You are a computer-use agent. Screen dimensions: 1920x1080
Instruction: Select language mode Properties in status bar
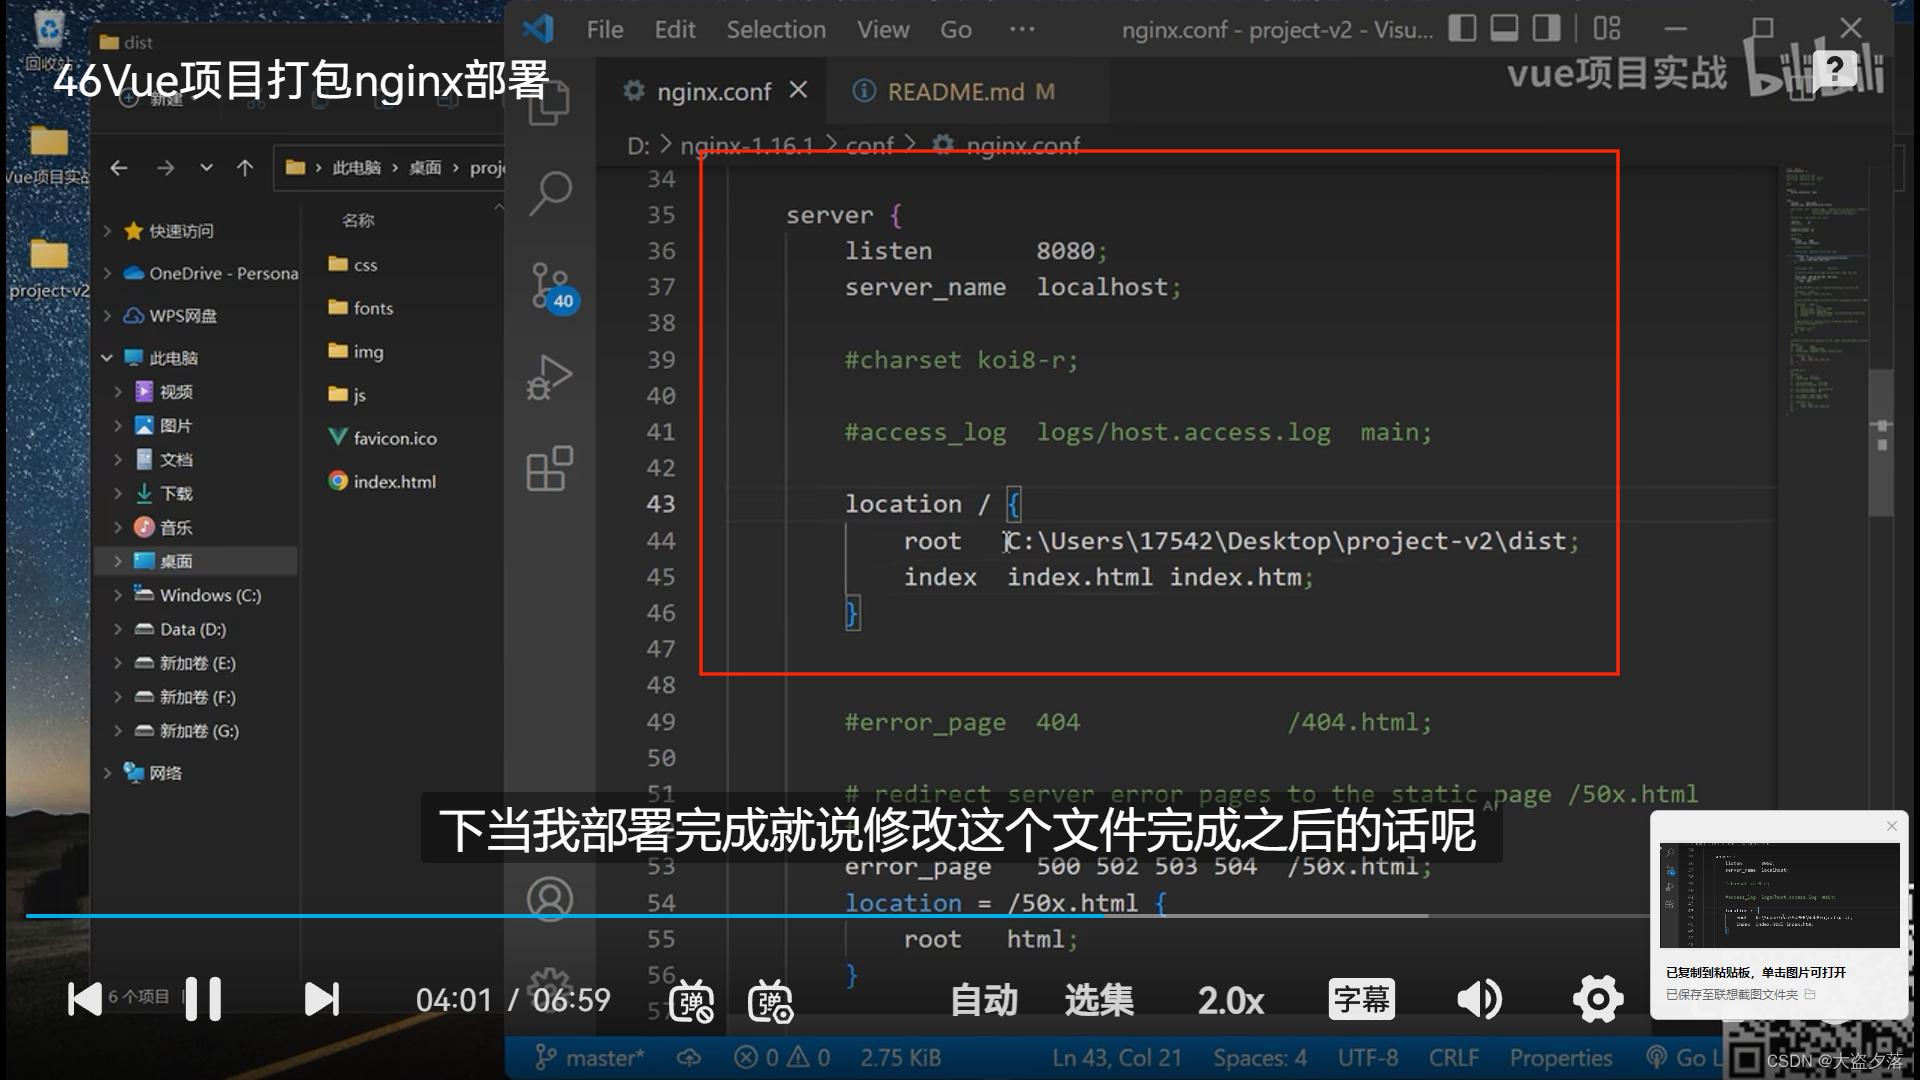(1561, 1058)
